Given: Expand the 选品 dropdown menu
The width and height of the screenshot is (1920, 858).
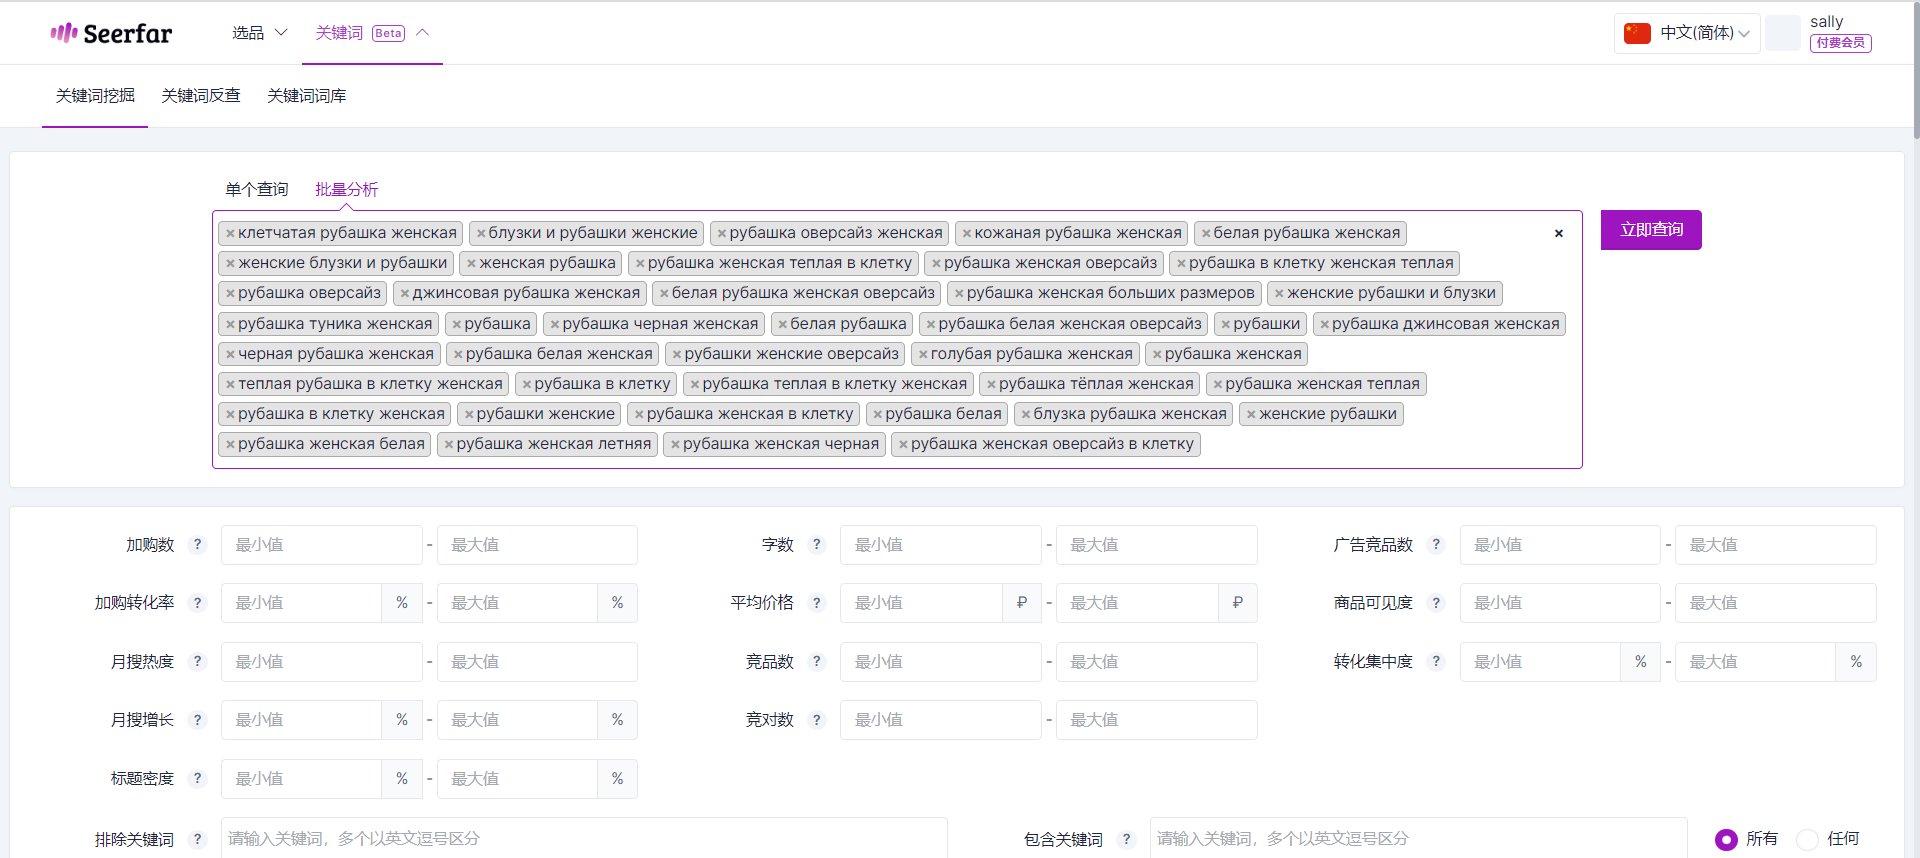Looking at the screenshot, I should (x=259, y=33).
